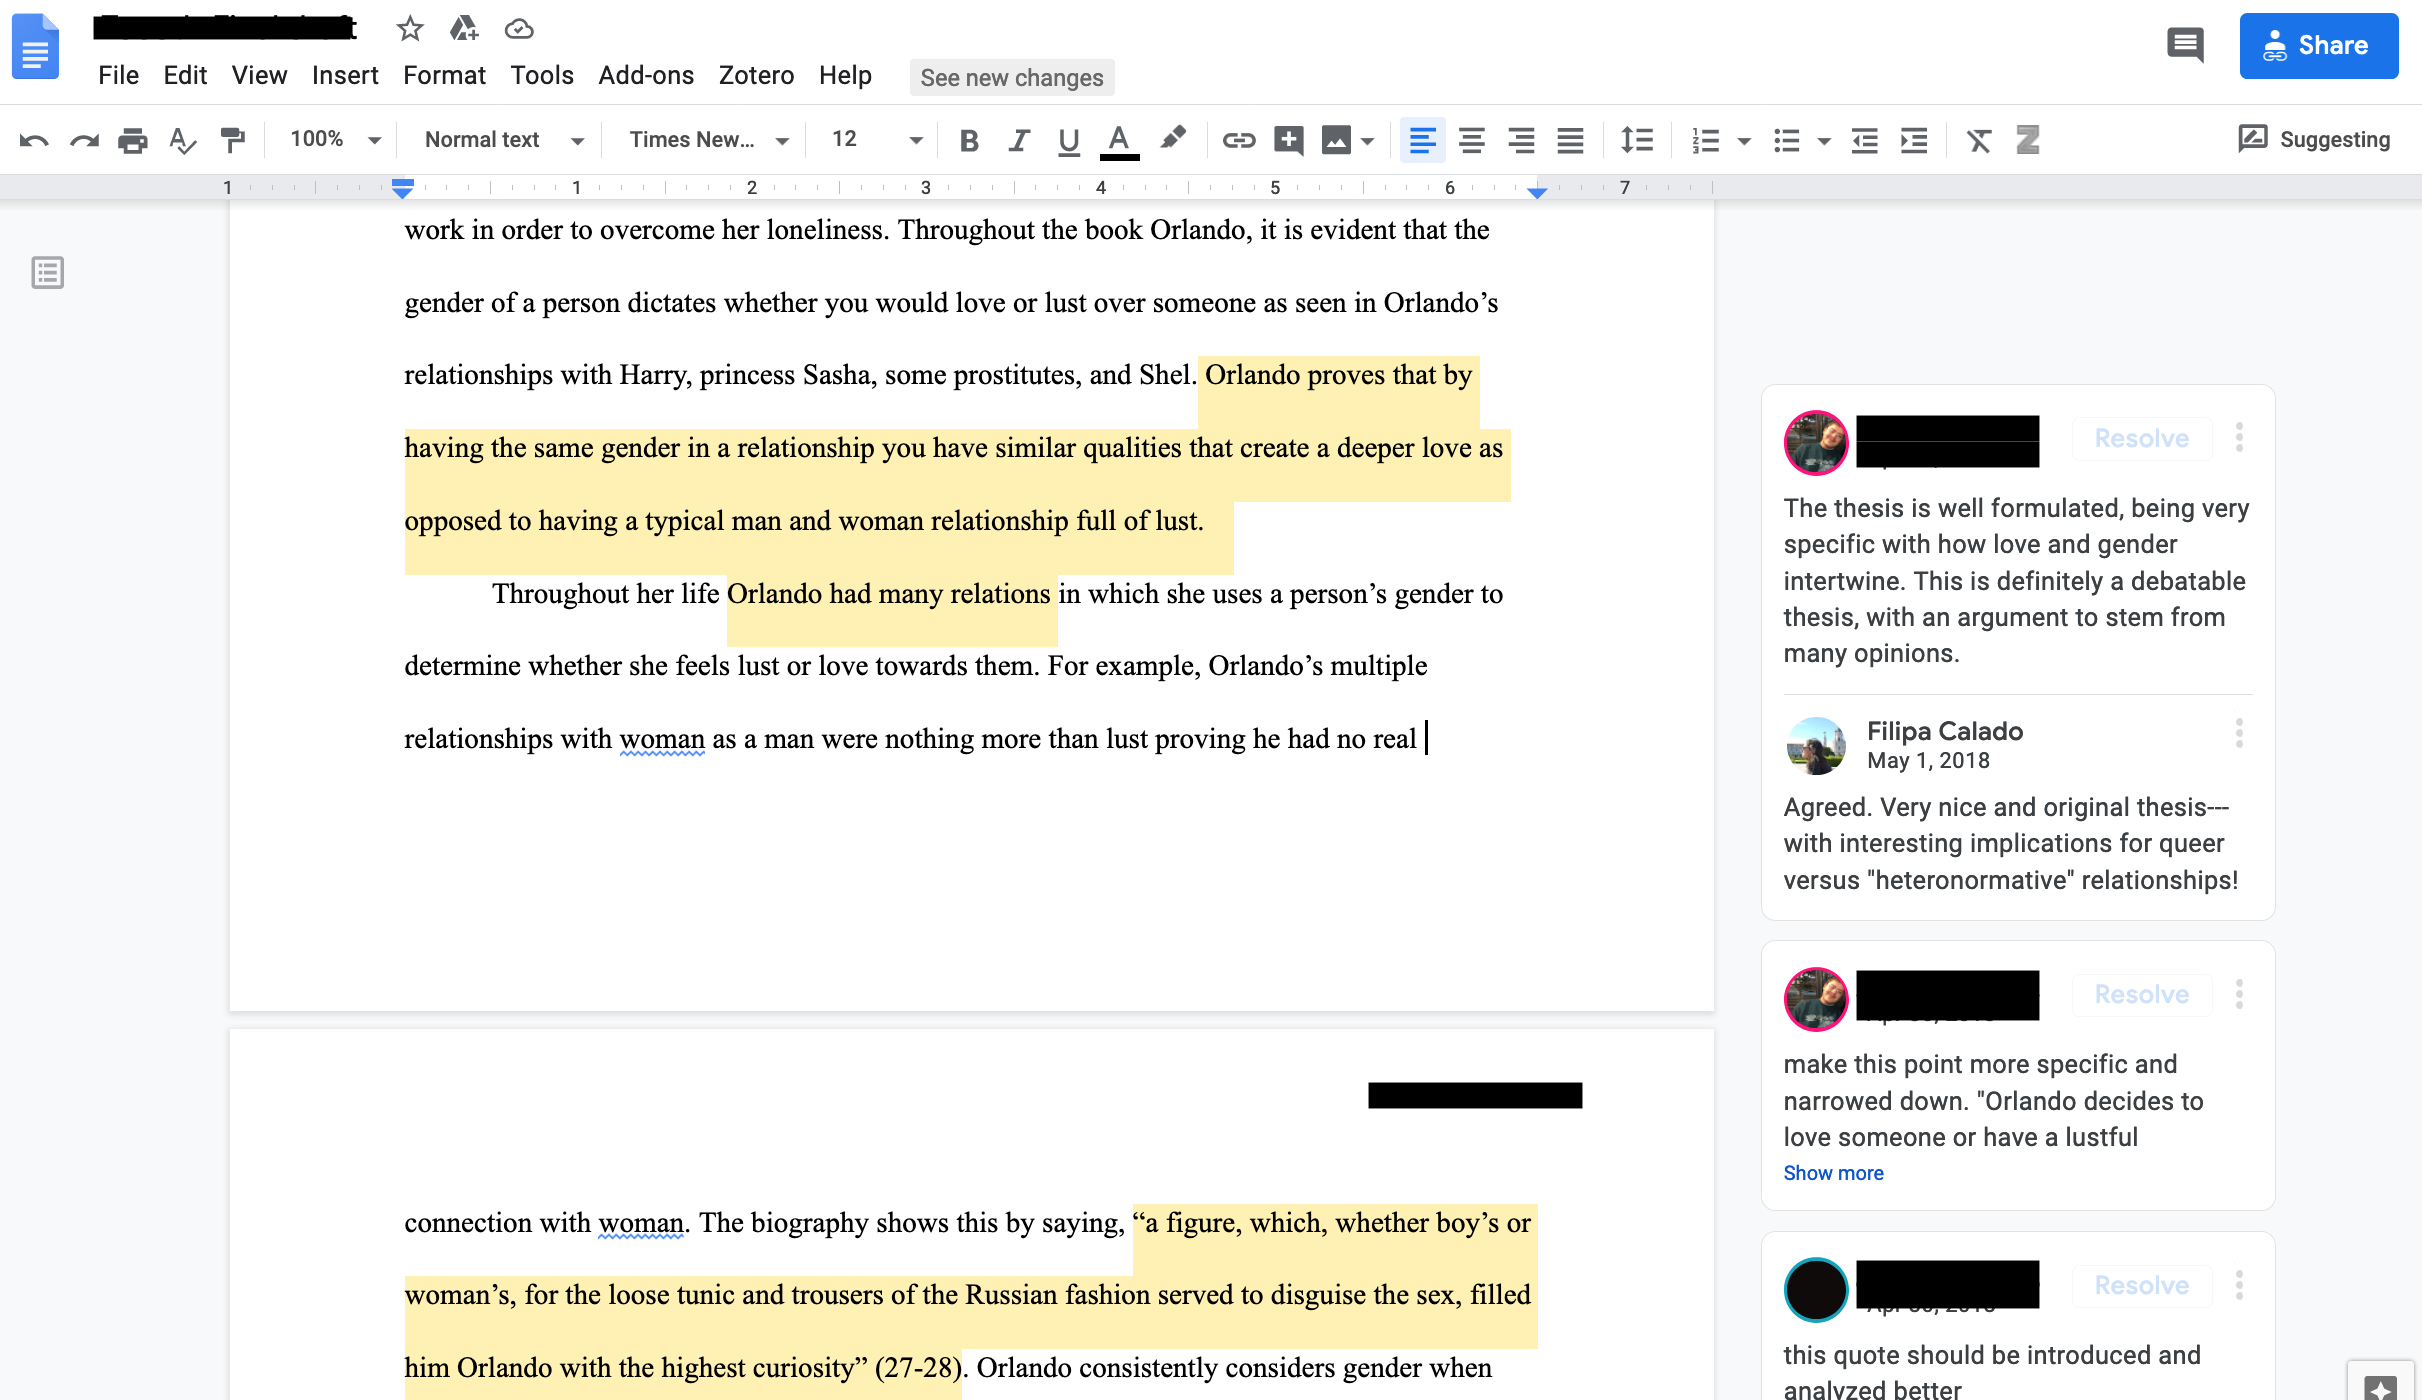Toggle bold formatting
The height and width of the screenshot is (1400, 2422).
tap(968, 140)
